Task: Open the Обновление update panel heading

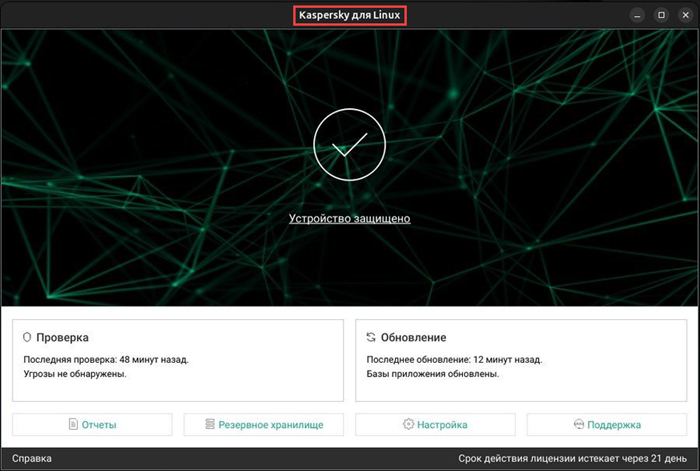Action: (413, 338)
